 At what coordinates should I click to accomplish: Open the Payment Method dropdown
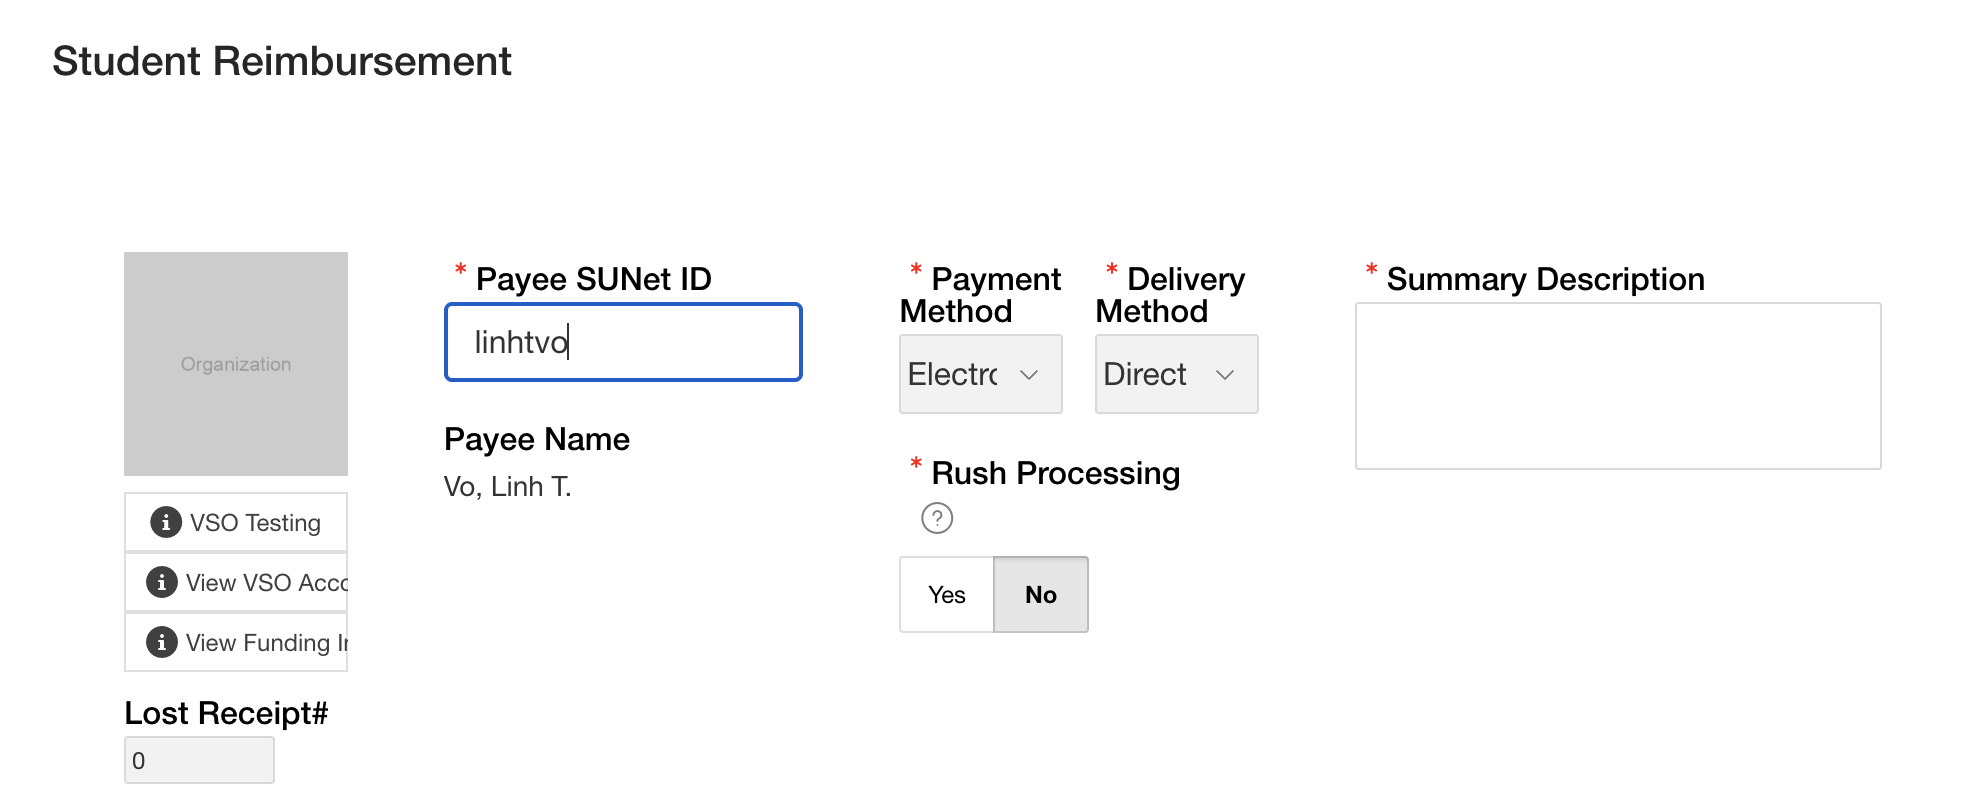pyautogui.click(x=980, y=374)
